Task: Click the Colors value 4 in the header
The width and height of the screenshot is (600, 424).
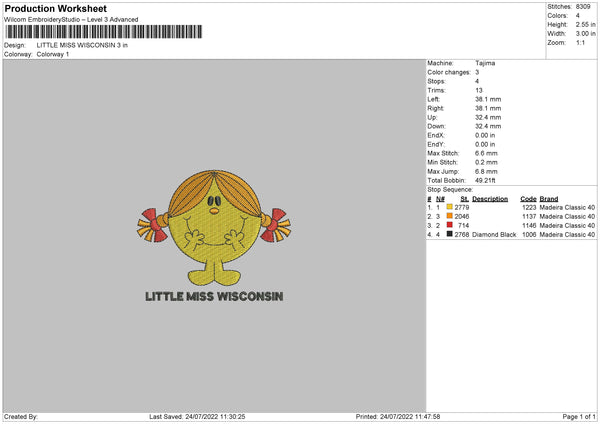Action: pos(577,16)
